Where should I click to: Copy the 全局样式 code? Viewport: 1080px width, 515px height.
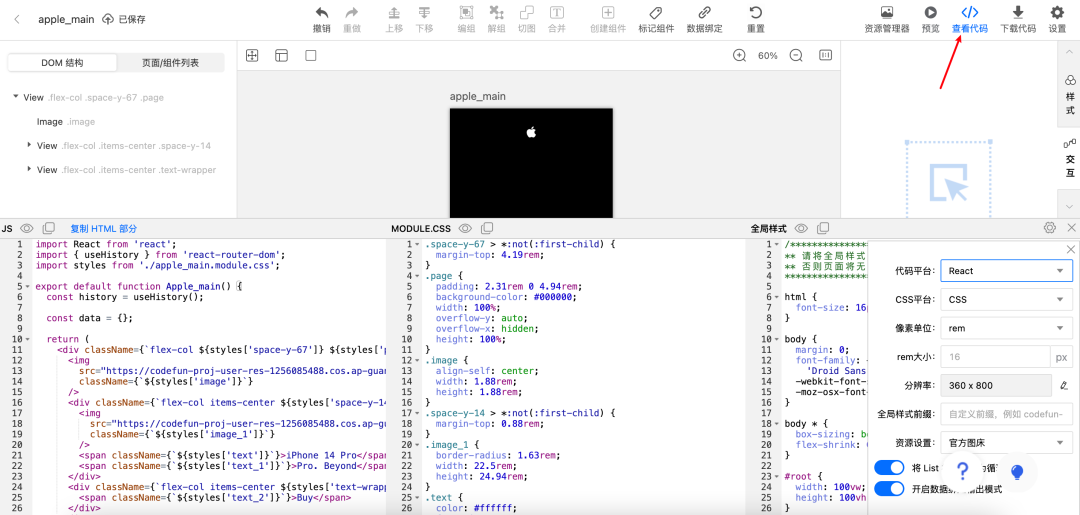click(823, 229)
